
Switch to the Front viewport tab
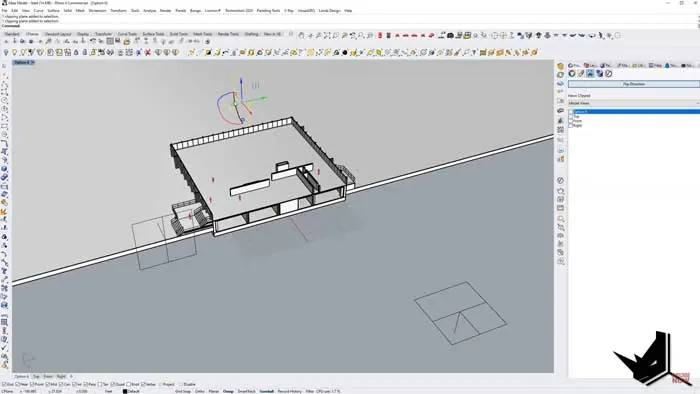pos(47,376)
